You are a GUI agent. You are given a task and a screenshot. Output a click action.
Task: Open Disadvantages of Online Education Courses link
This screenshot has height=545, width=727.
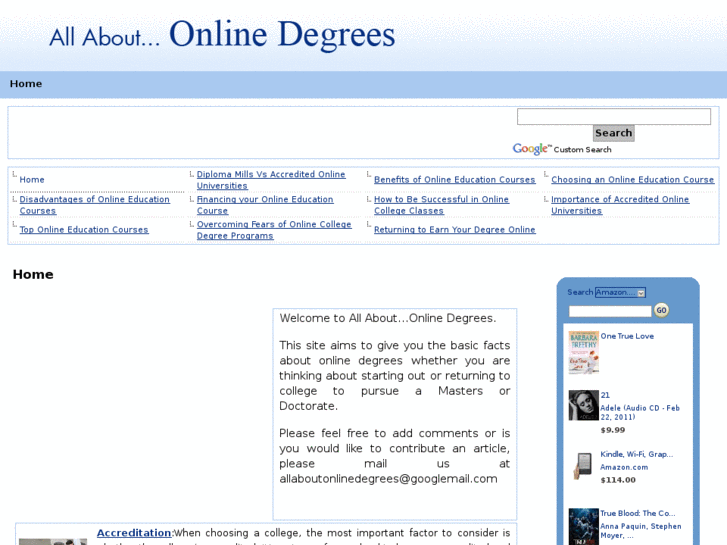[94, 205]
